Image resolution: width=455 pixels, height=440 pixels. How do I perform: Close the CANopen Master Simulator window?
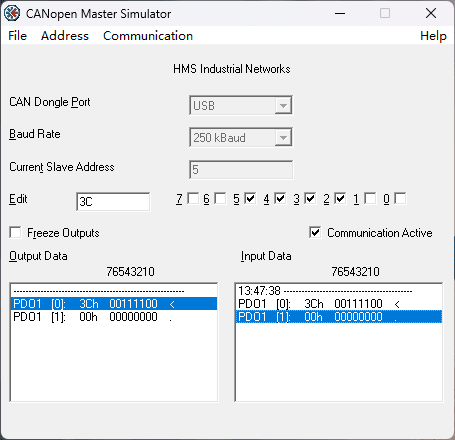431,13
